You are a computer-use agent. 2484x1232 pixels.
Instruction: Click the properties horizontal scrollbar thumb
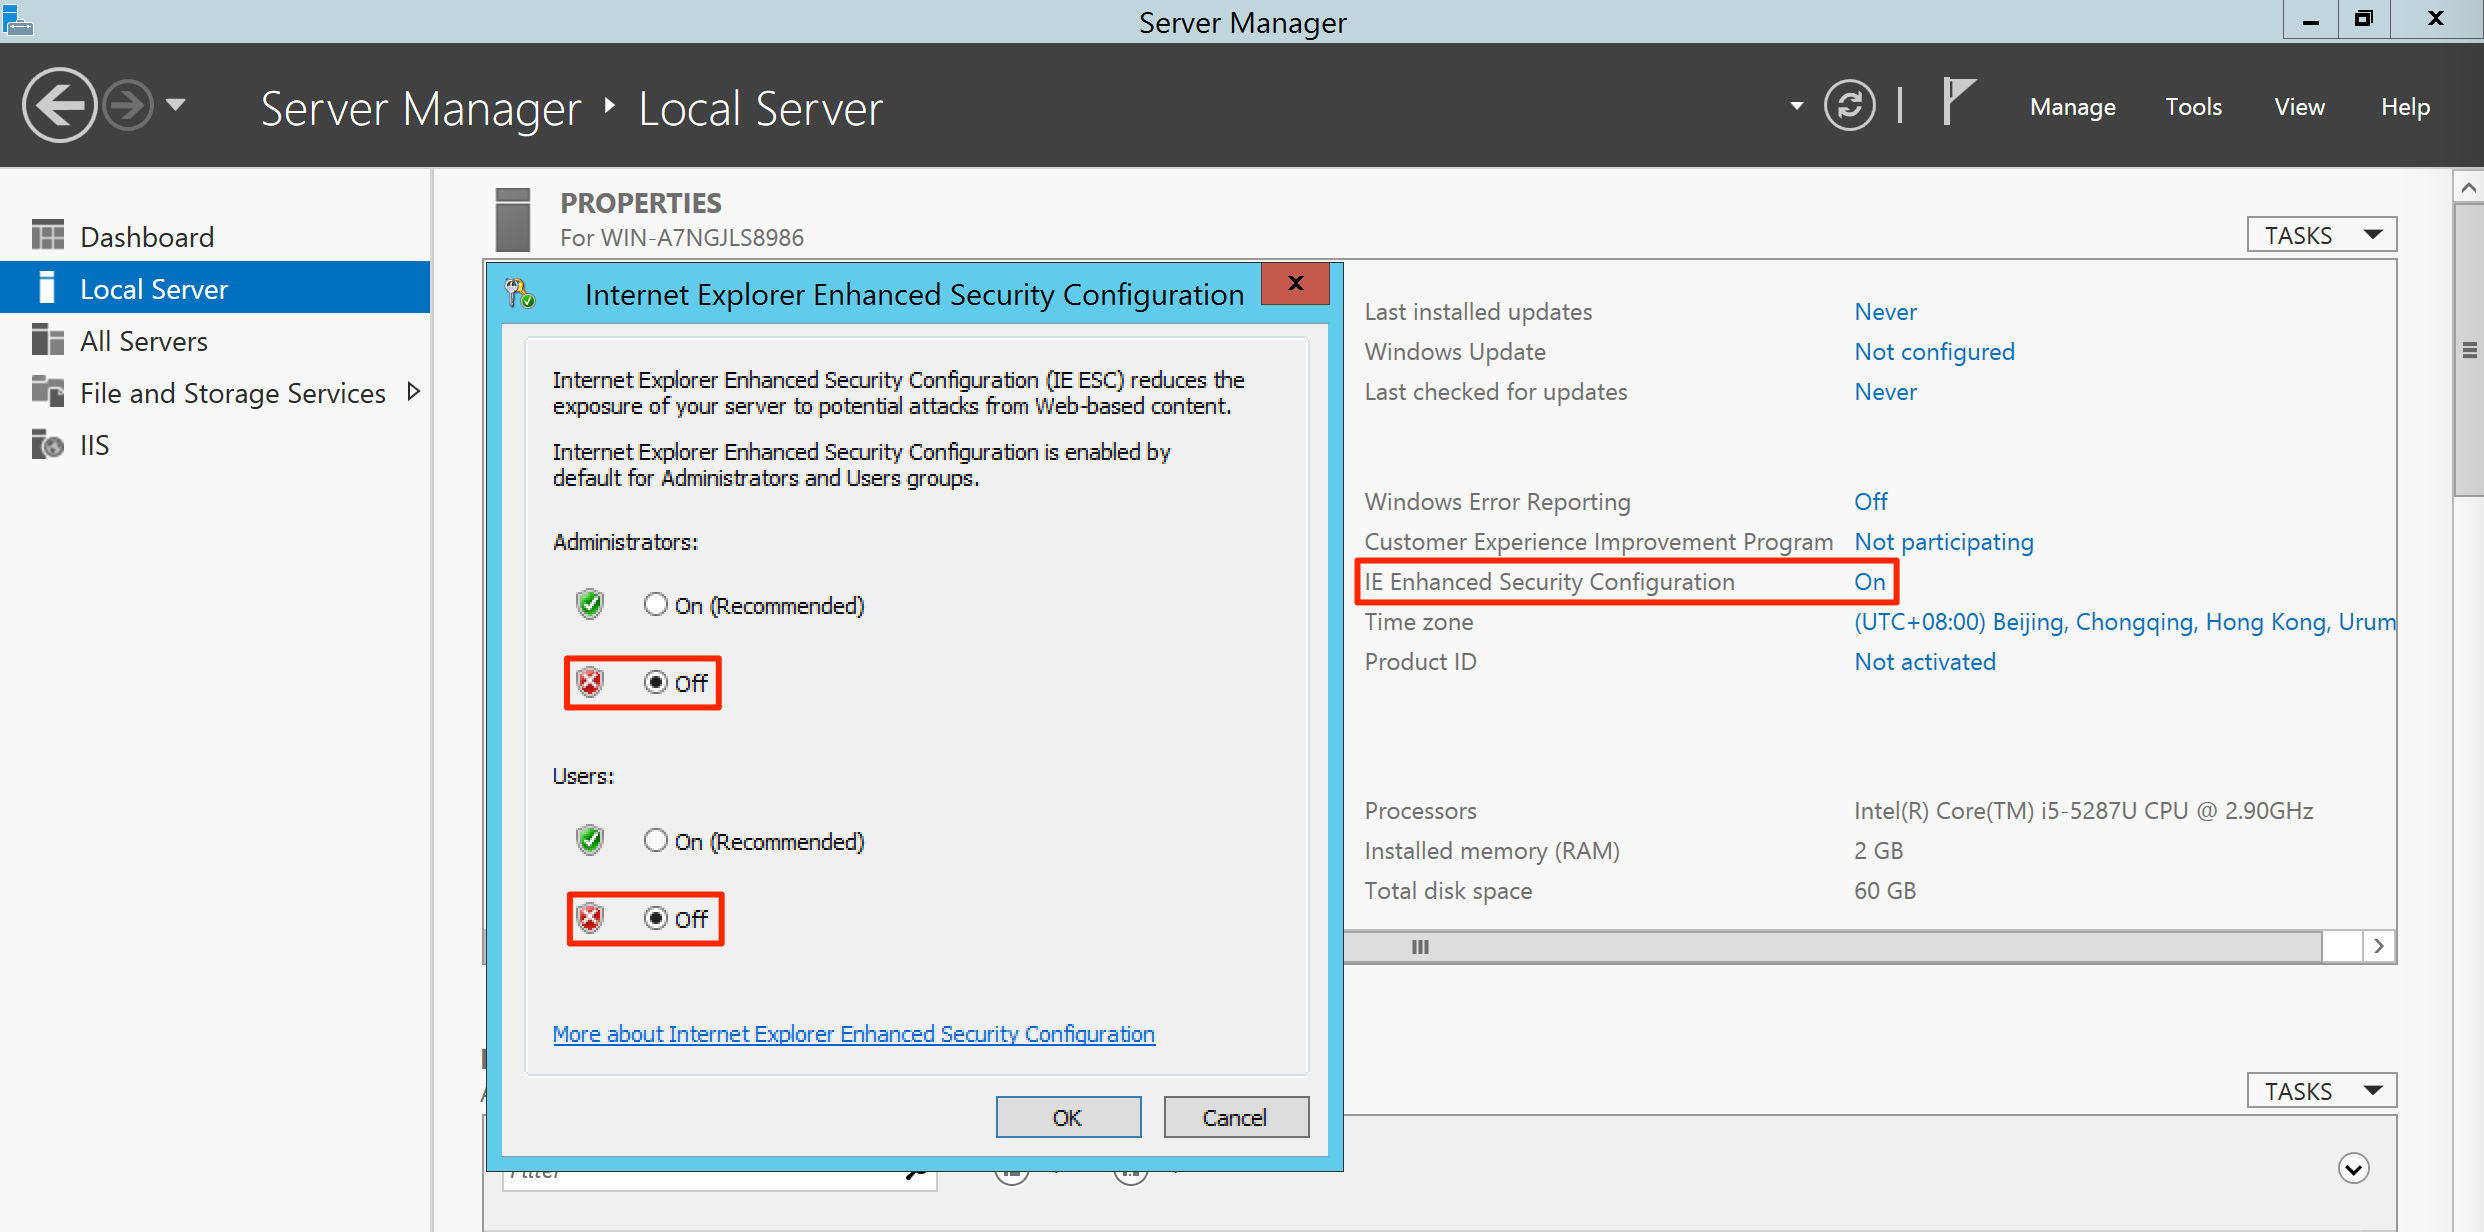tap(1832, 947)
